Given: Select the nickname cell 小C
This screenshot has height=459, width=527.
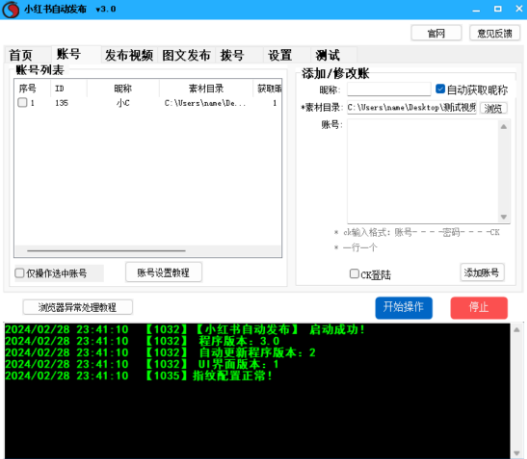Looking at the screenshot, I should pyautogui.click(x=123, y=103).
